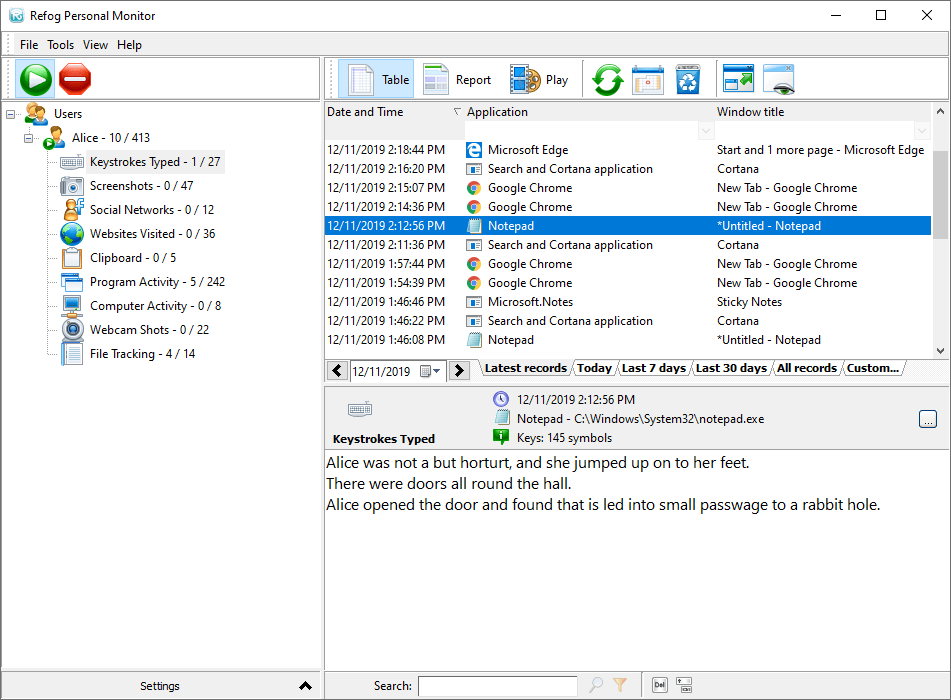Select Social Networks category
951x700 pixels.
tap(152, 210)
